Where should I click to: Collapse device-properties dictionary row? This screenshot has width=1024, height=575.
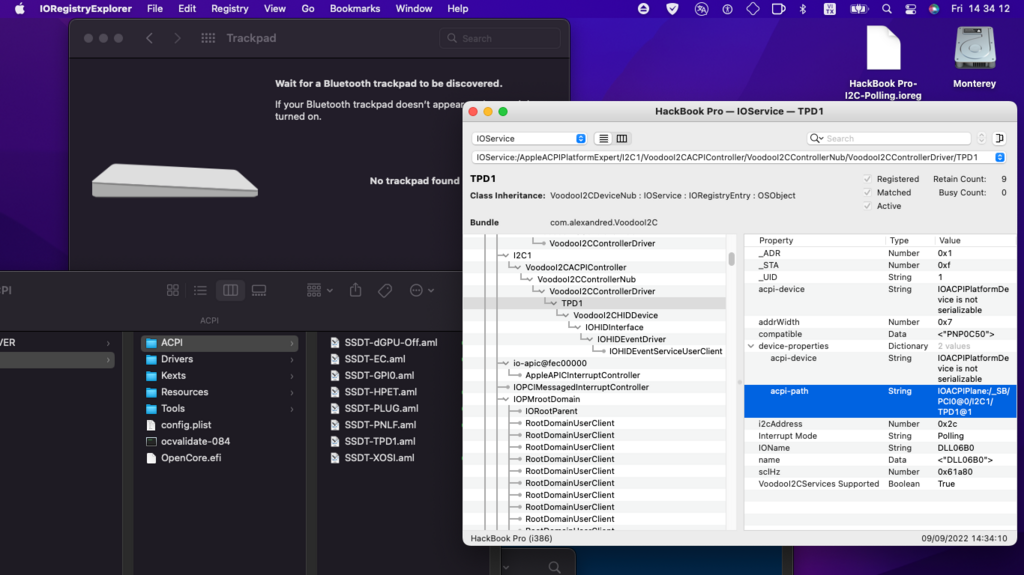pyautogui.click(x=751, y=346)
